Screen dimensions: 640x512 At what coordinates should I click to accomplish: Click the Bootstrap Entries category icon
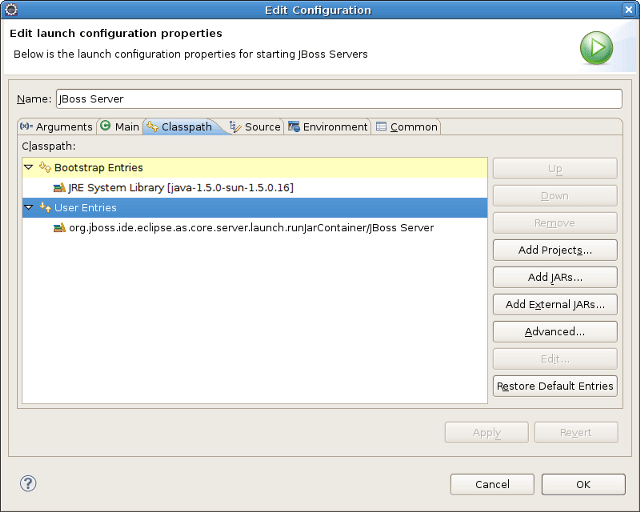(x=45, y=168)
